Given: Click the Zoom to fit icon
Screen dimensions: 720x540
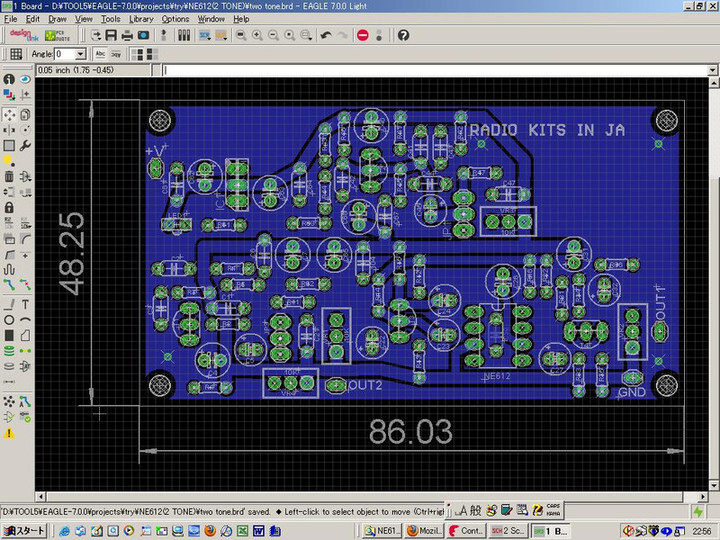Looking at the screenshot, I should (240, 35).
